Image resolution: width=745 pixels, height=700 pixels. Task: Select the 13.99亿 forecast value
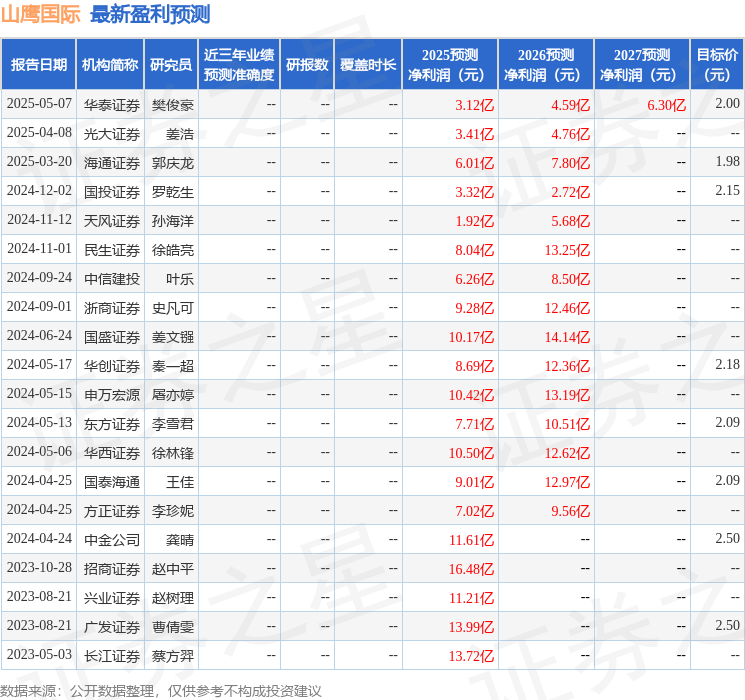tap(471, 627)
